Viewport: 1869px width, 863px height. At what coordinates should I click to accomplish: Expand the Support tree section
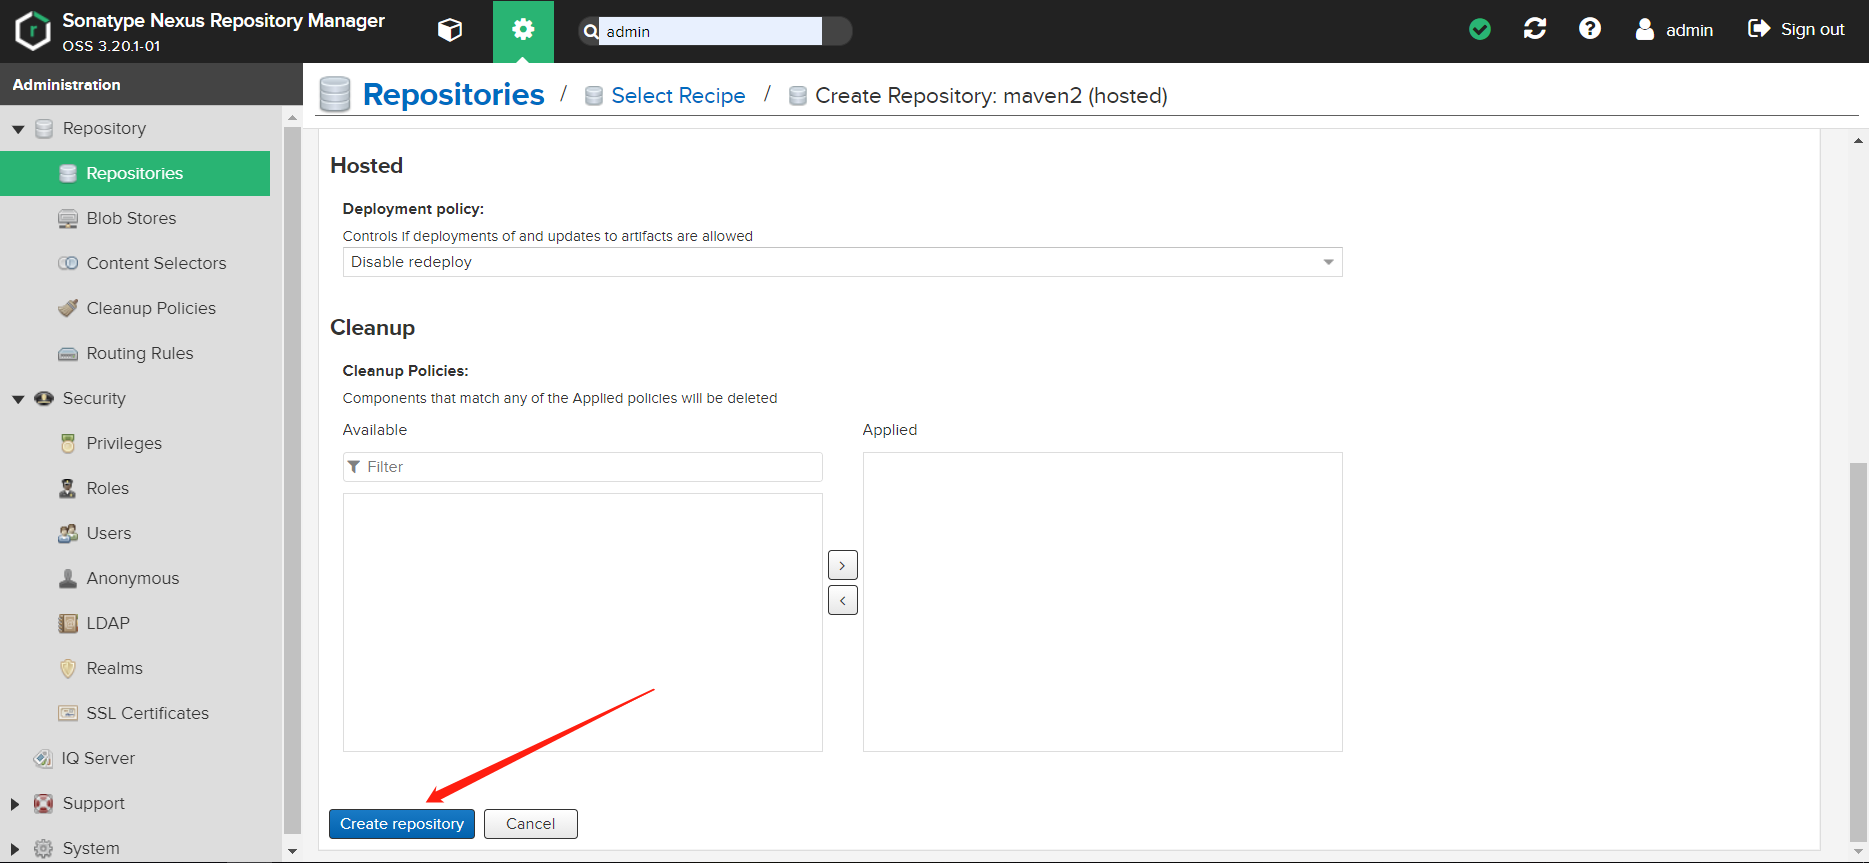tap(15, 804)
